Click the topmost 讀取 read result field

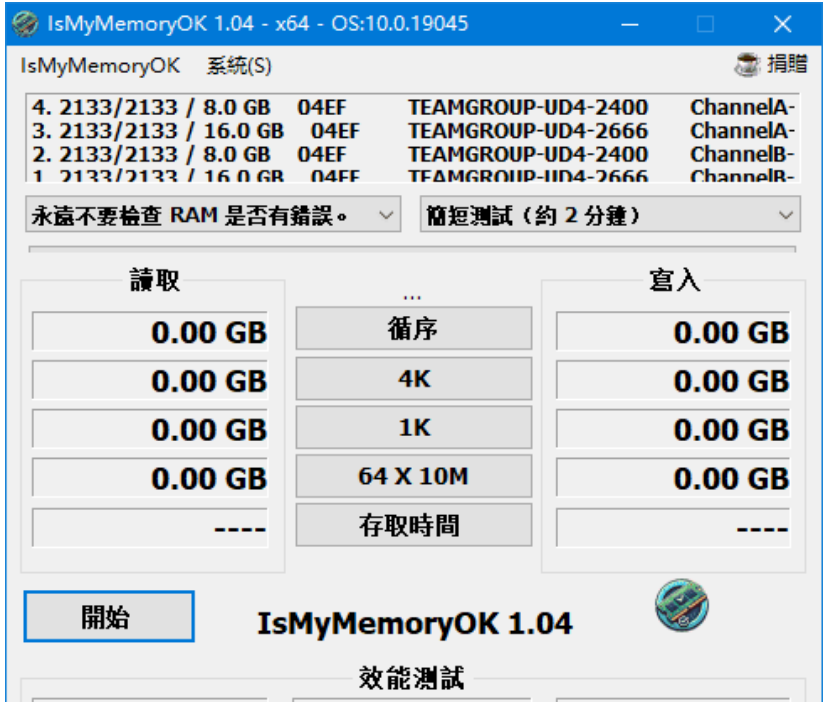[x=148, y=331]
